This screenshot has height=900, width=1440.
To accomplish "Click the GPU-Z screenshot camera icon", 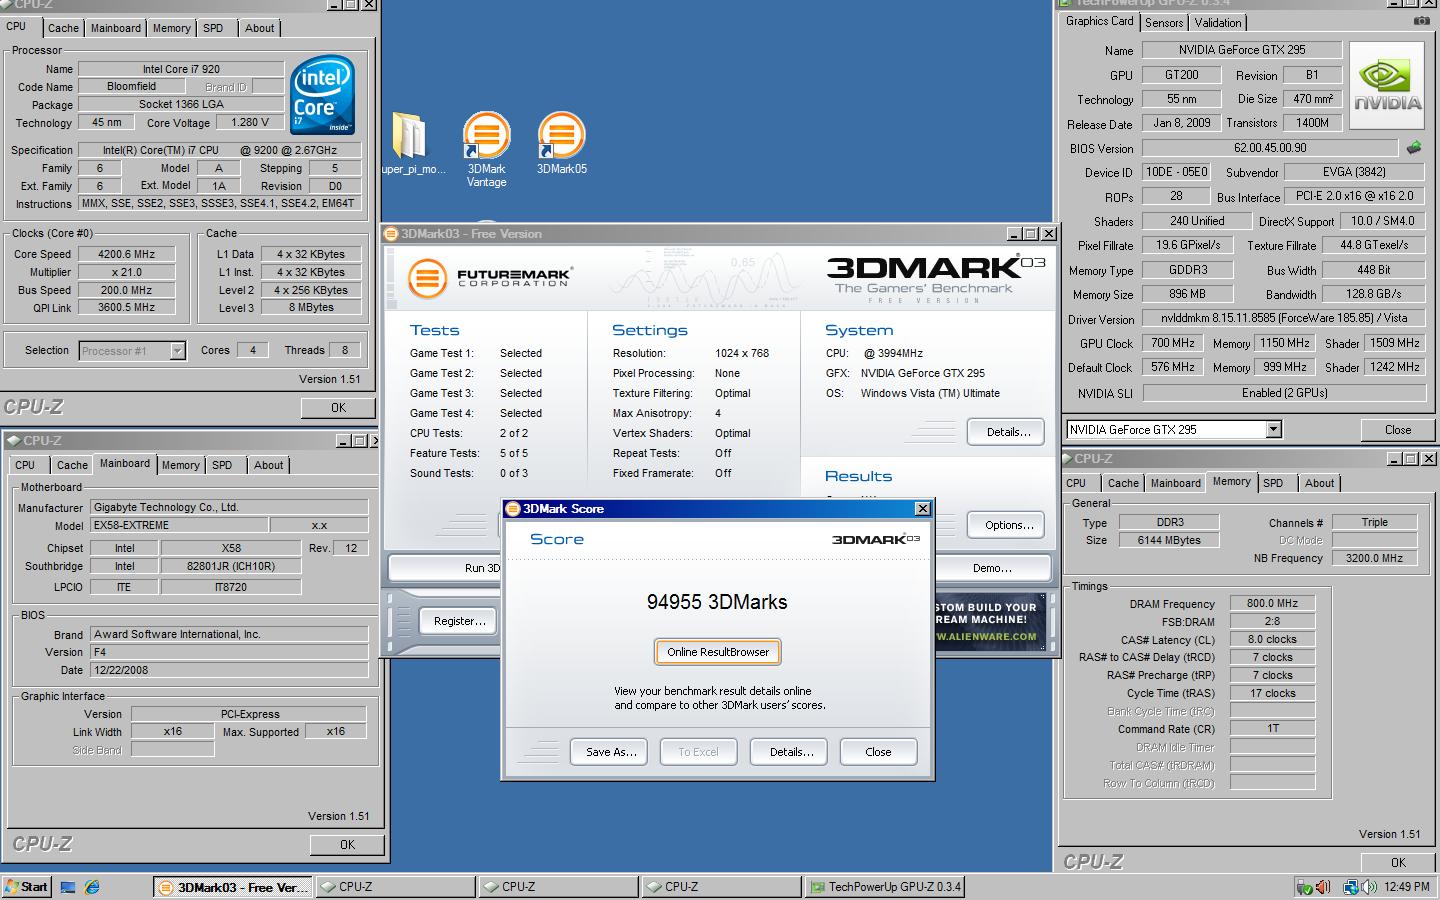I will (x=1421, y=21).
